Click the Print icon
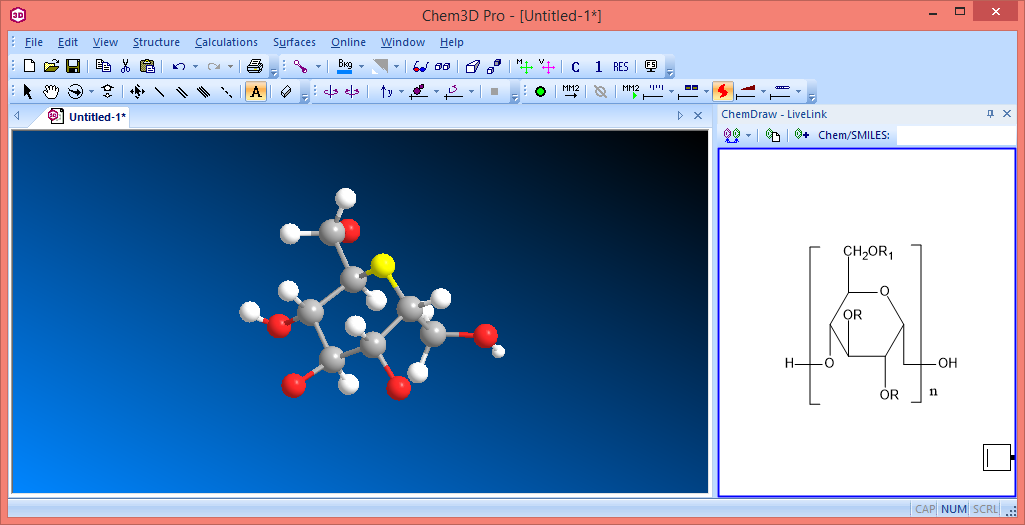The height and width of the screenshot is (525, 1025). click(x=255, y=66)
